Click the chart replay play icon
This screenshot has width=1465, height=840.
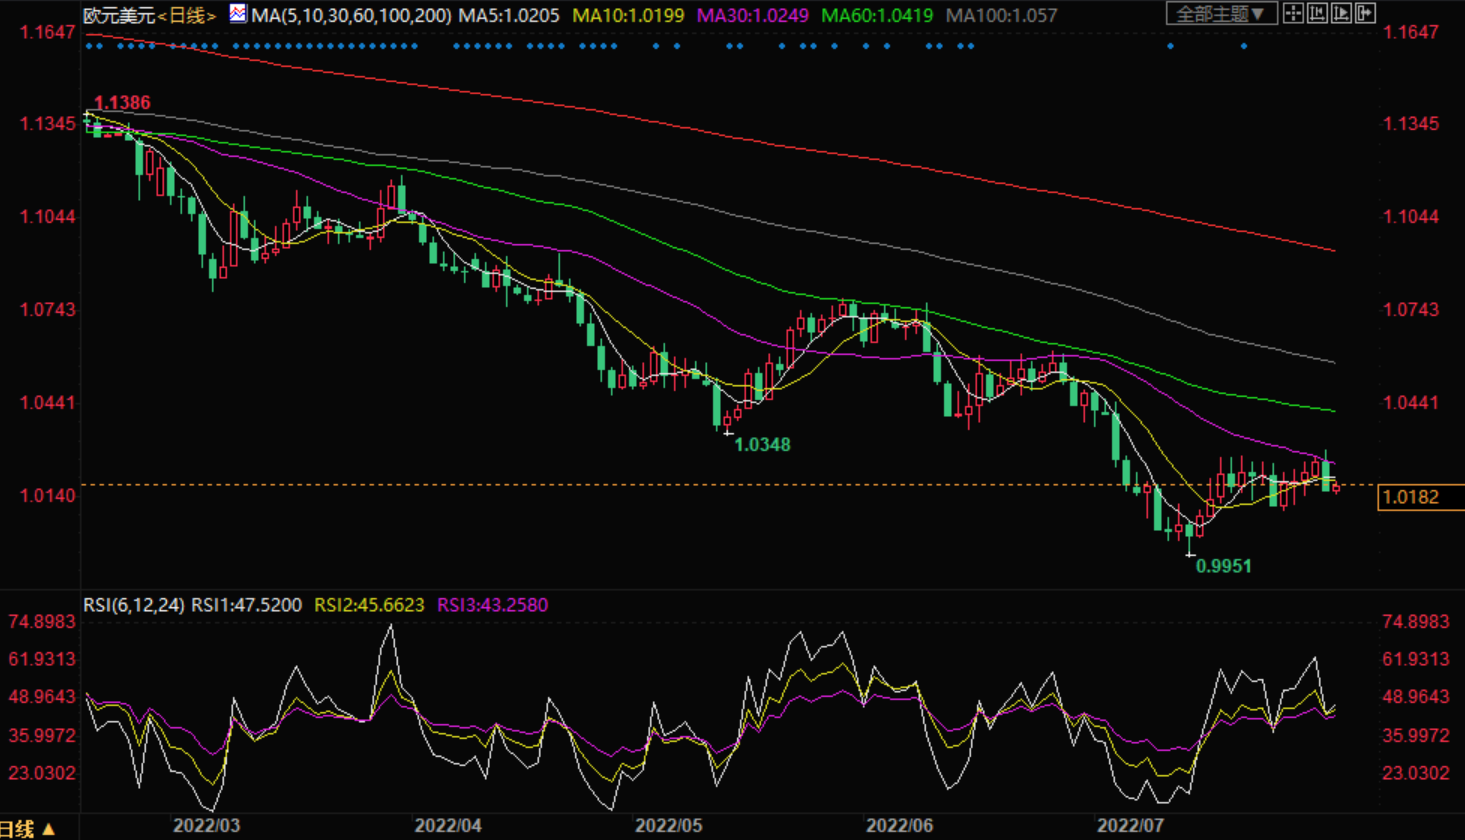pos(1341,13)
